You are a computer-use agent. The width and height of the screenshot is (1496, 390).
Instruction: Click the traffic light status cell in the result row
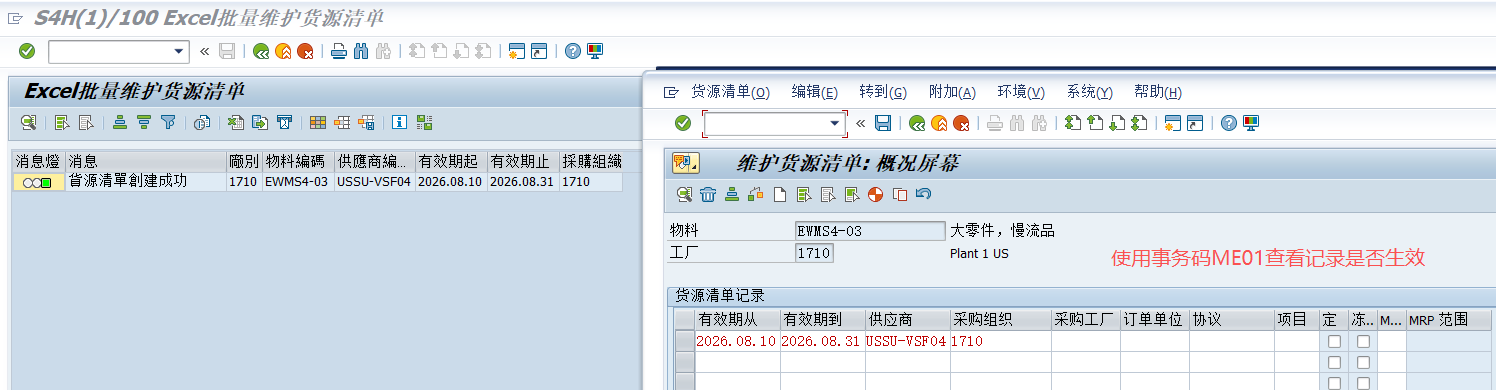pos(38,182)
